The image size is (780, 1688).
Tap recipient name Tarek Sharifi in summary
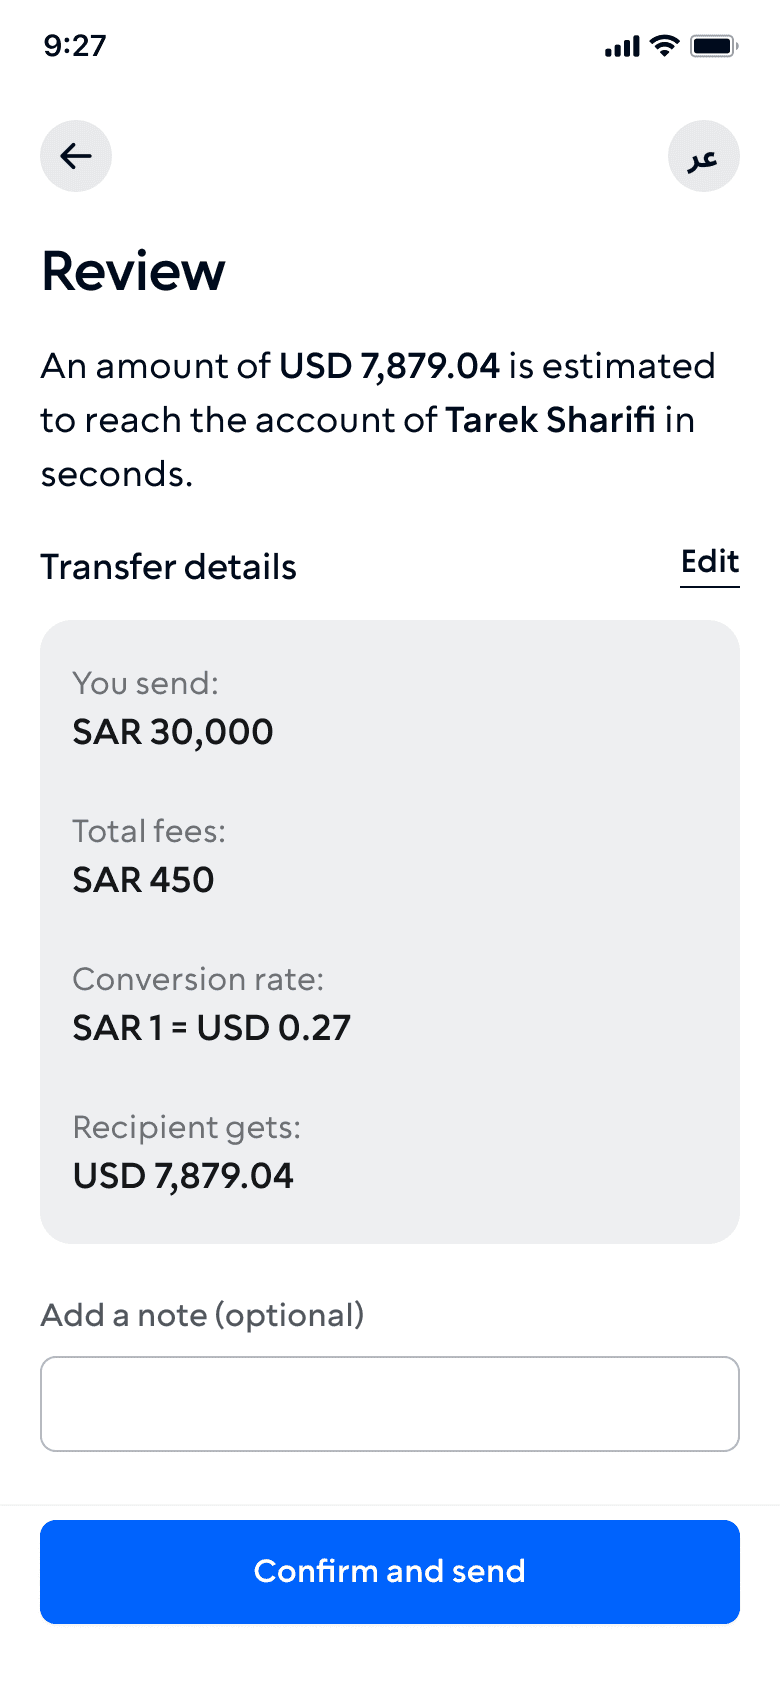(x=550, y=420)
